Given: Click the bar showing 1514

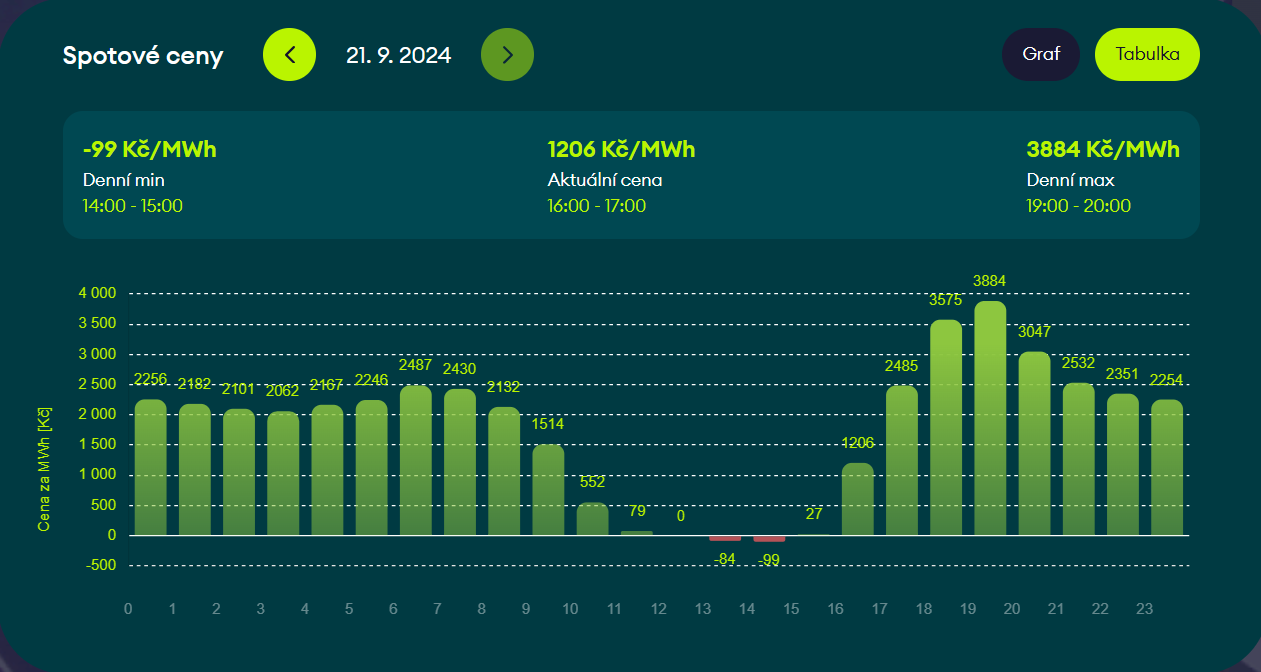Looking at the screenshot, I should [548, 490].
